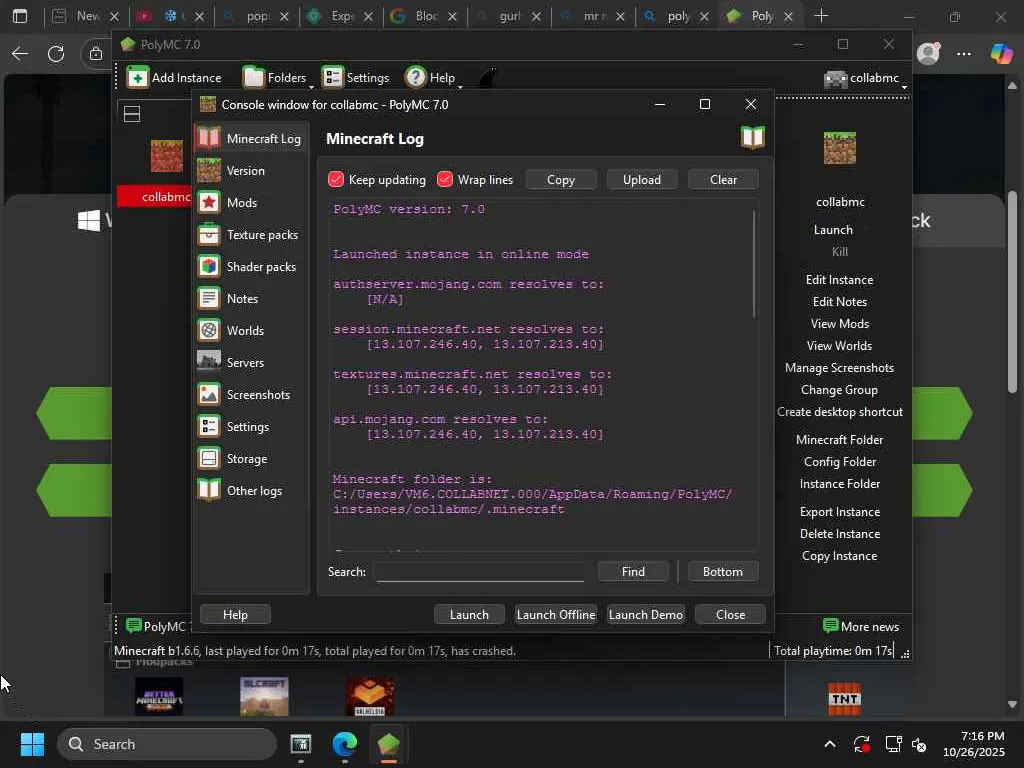Click the collabmc grass block icon in side panel
Viewport: 1024px width, 768px height.
click(x=840, y=148)
